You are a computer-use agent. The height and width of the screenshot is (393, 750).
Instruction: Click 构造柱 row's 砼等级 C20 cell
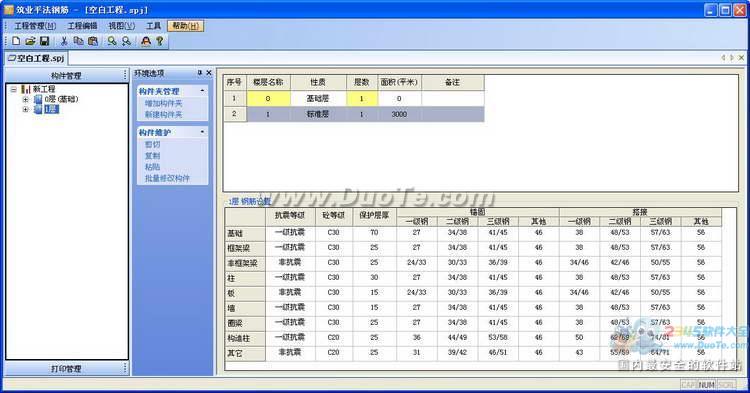[x=333, y=338]
